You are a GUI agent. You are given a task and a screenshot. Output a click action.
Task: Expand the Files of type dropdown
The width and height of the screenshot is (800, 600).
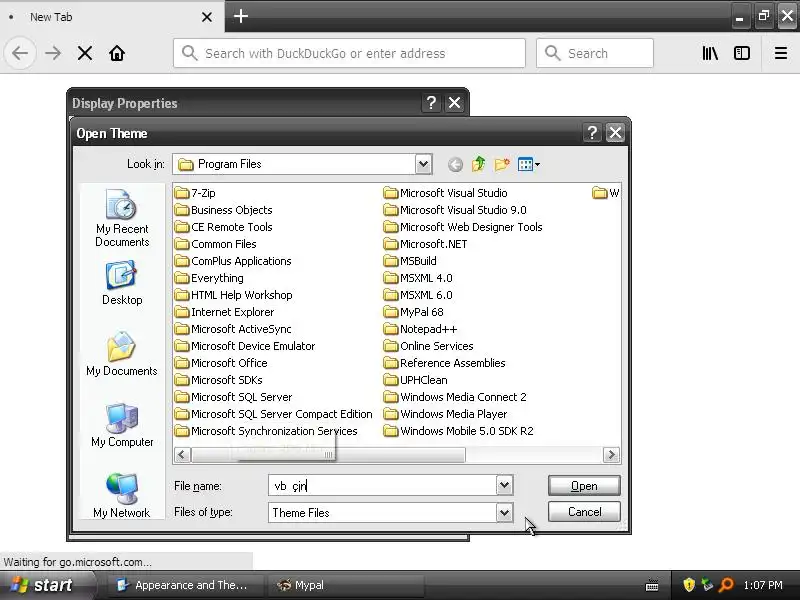click(504, 512)
